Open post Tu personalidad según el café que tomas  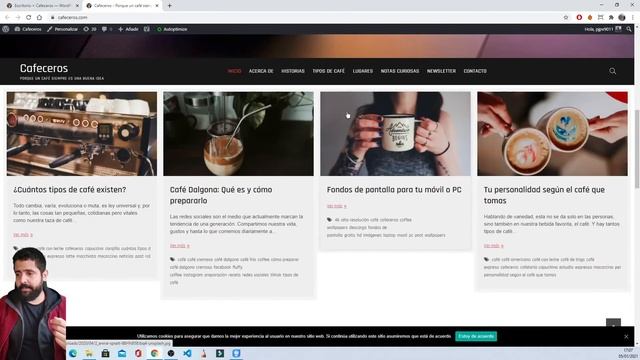click(x=544, y=195)
